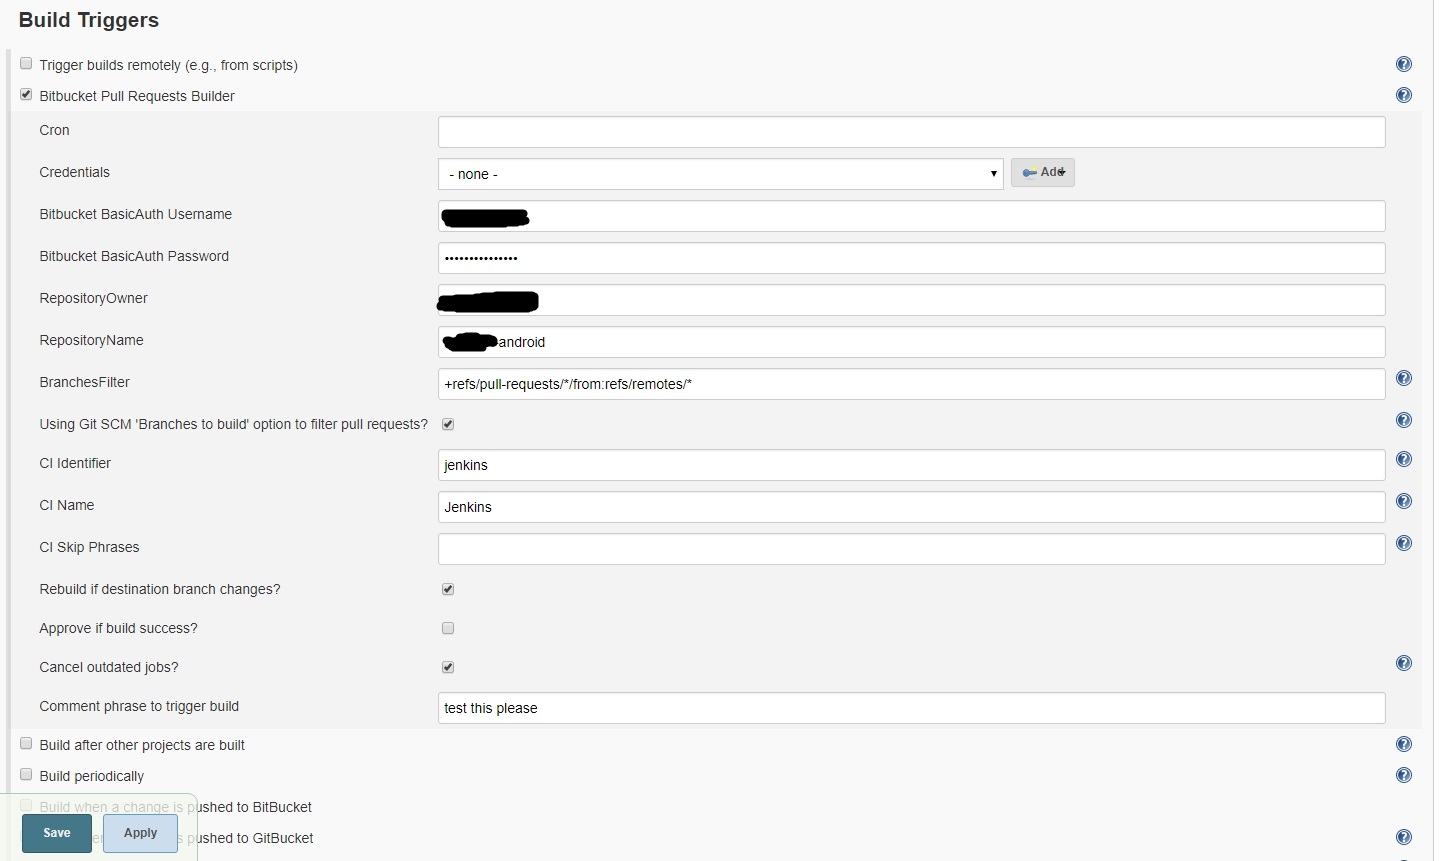Enable Build after other projects are built

click(x=26, y=744)
